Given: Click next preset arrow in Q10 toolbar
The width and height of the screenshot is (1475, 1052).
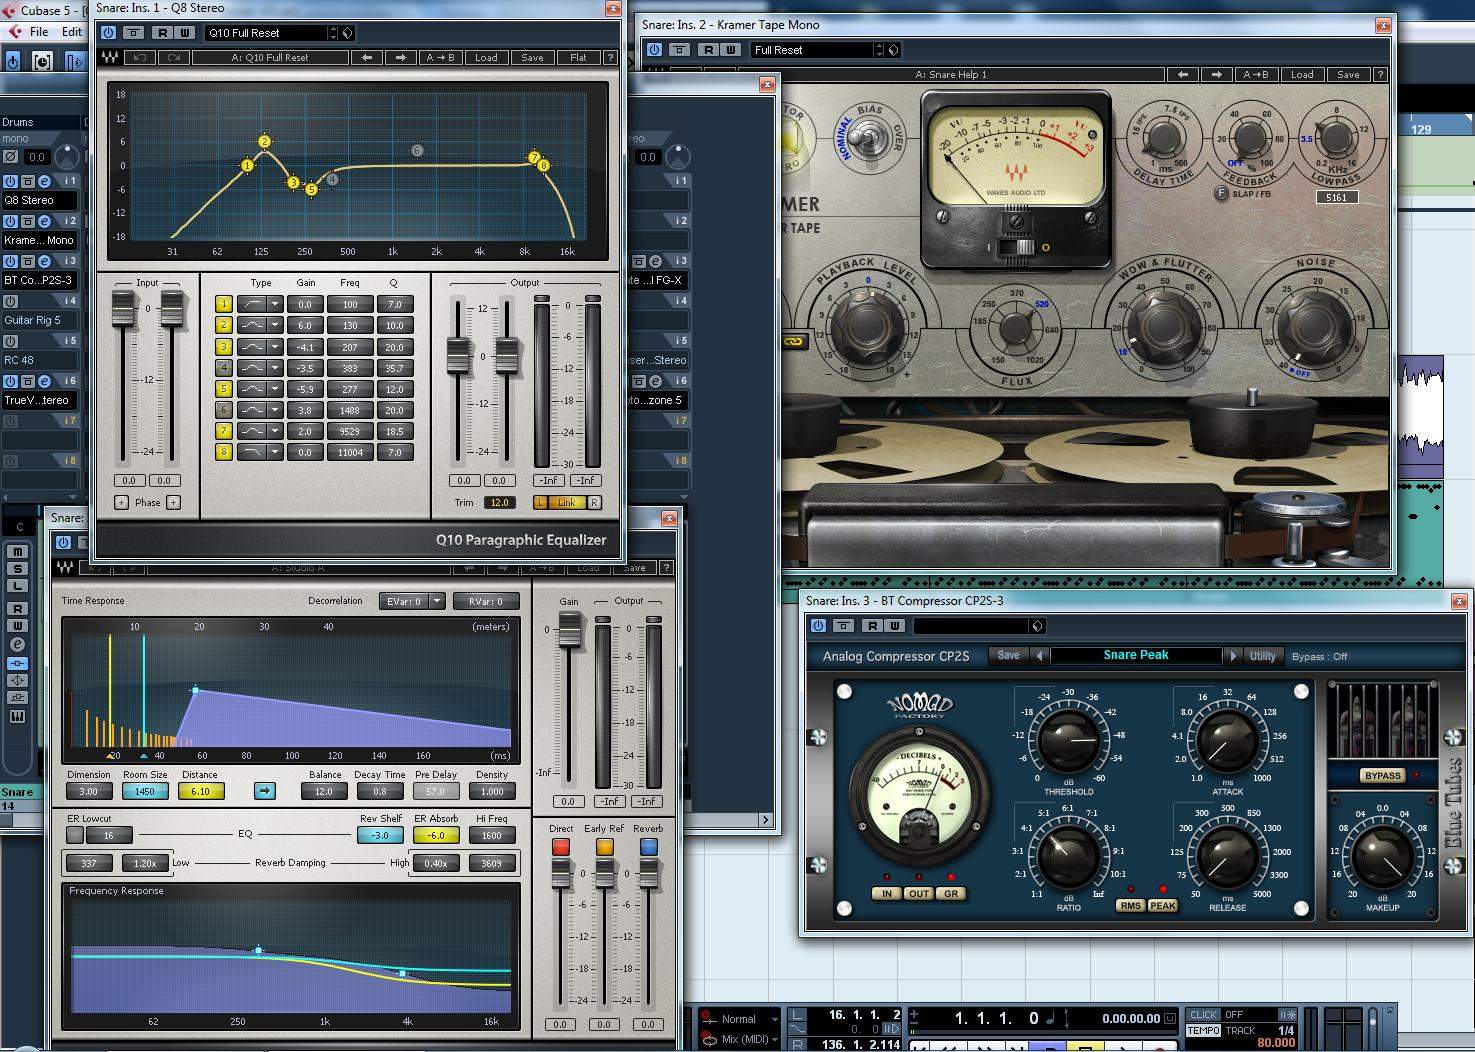Looking at the screenshot, I should click(400, 58).
